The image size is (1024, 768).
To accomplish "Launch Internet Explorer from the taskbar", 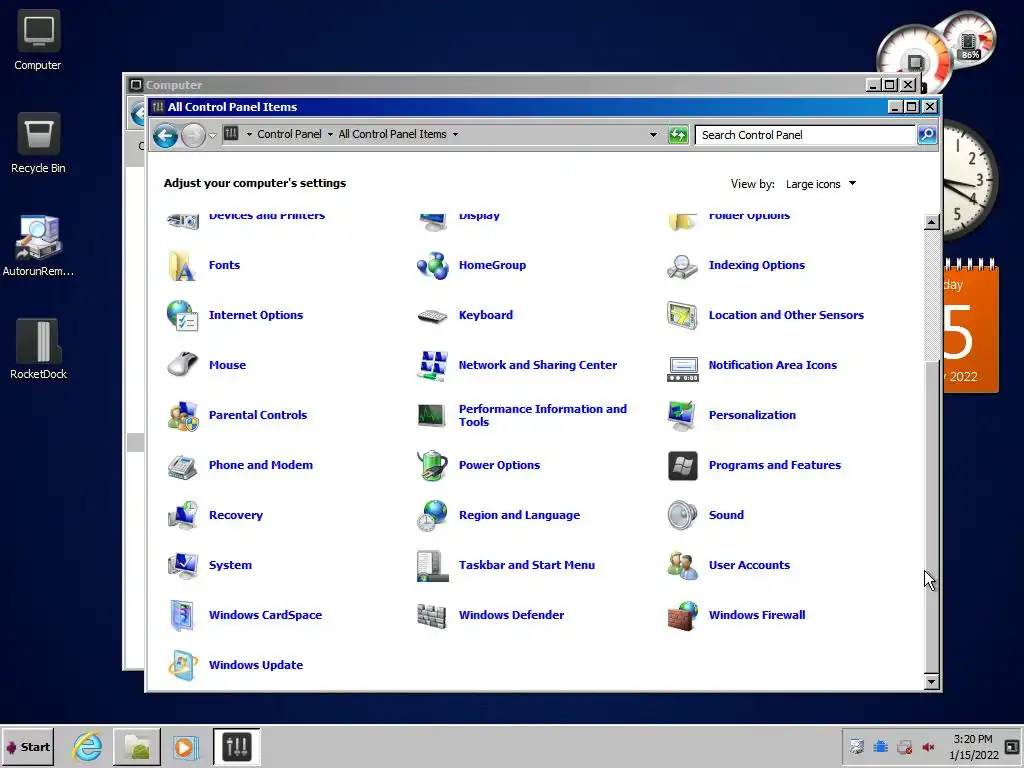I will pyautogui.click(x=87, y=747).
